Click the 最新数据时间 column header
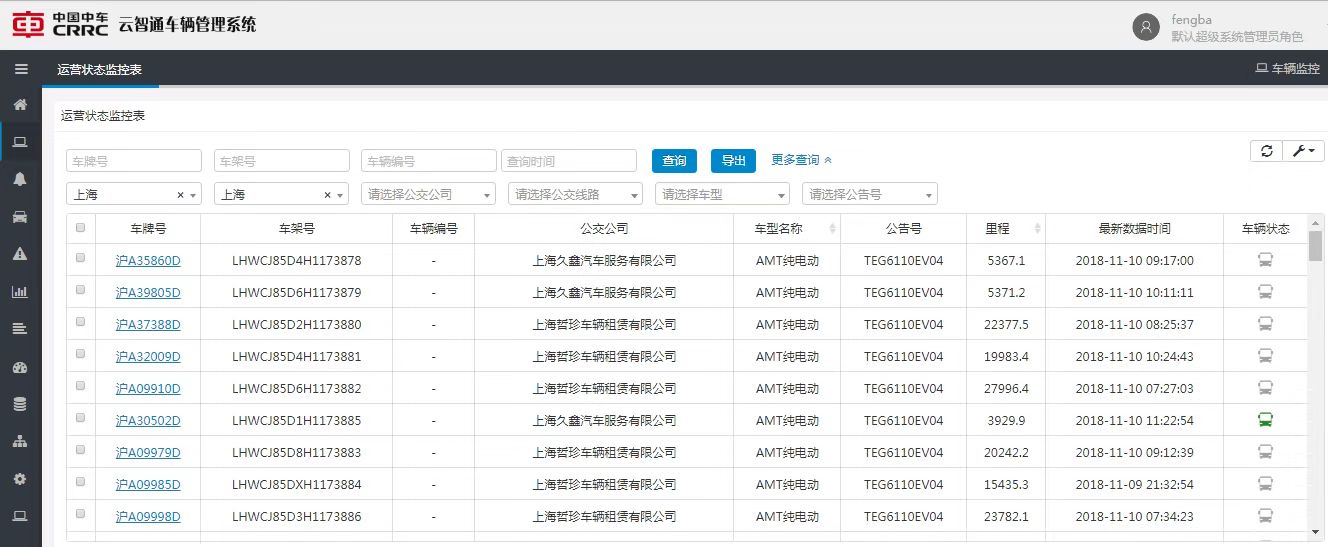 point(1134,229)
